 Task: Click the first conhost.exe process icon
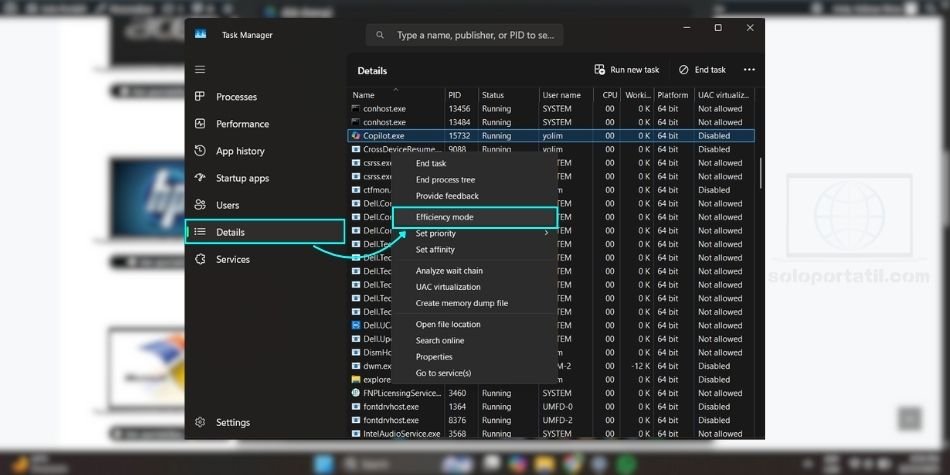tap(356, 108)
